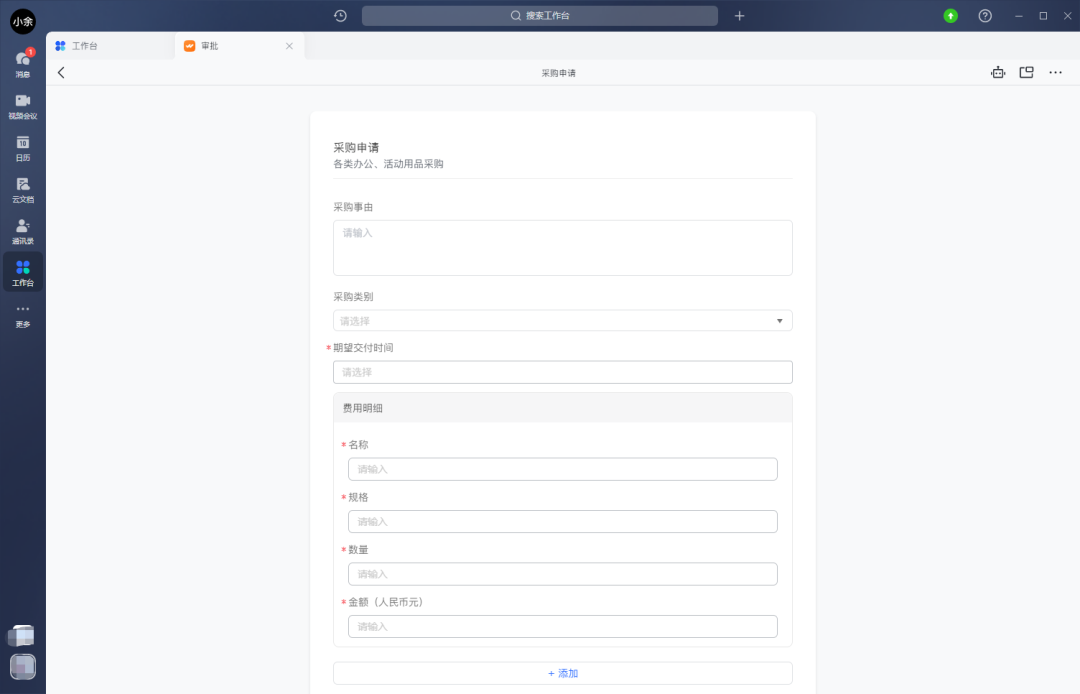Viewport: 1080px width, 694px height.
Task: Click the 搜索工作台 search bar
Action: [x=540, y=16]
